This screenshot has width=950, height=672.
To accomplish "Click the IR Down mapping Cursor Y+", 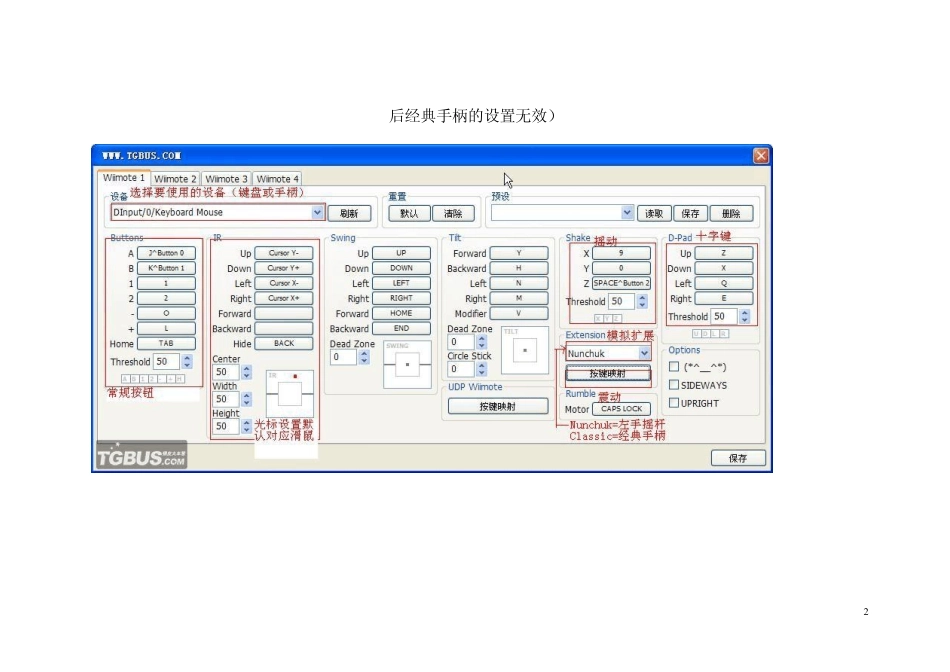I will click(x=284, y=268).
